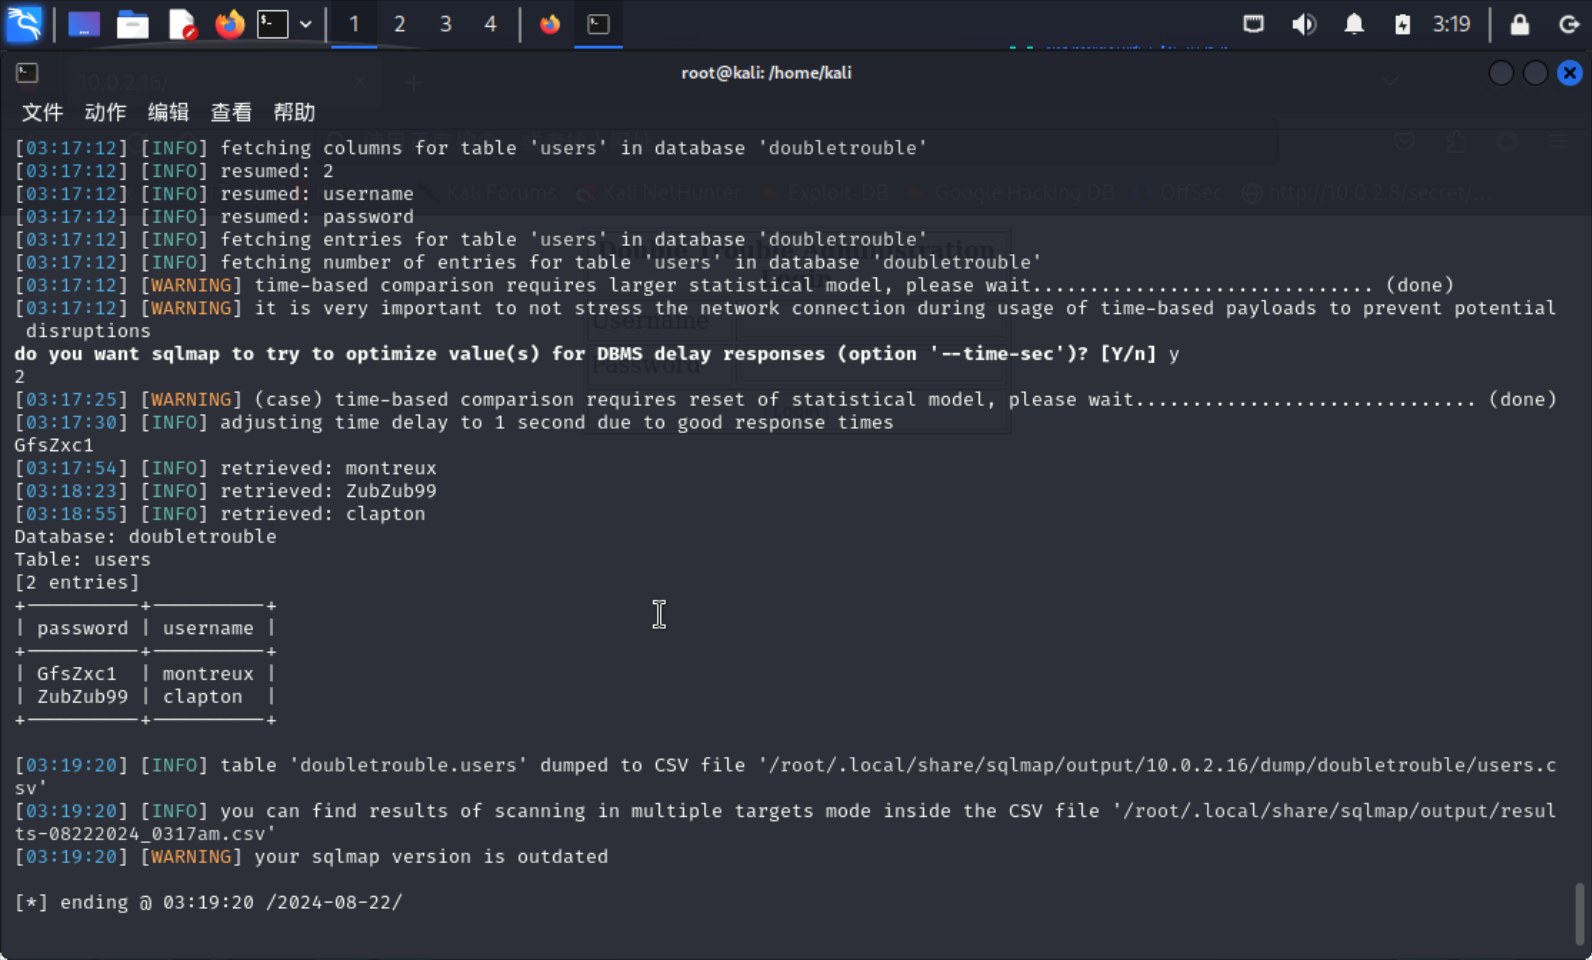Launch the text editor panel icon
The width and height of the screenshot is (1592, 960).
point(182,24)
